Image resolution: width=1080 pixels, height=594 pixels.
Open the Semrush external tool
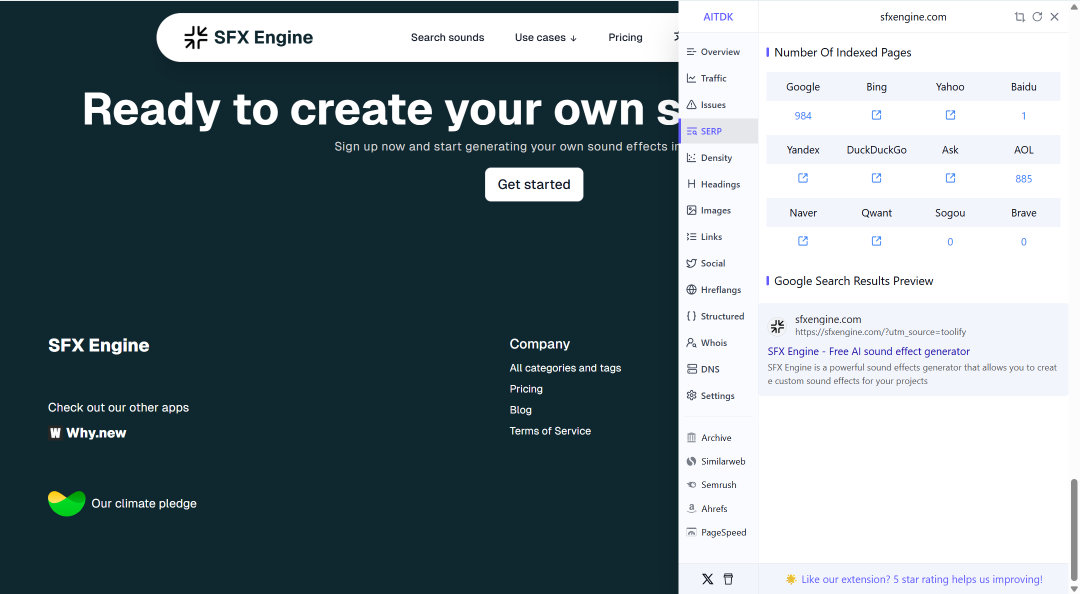tap(718, 484)
